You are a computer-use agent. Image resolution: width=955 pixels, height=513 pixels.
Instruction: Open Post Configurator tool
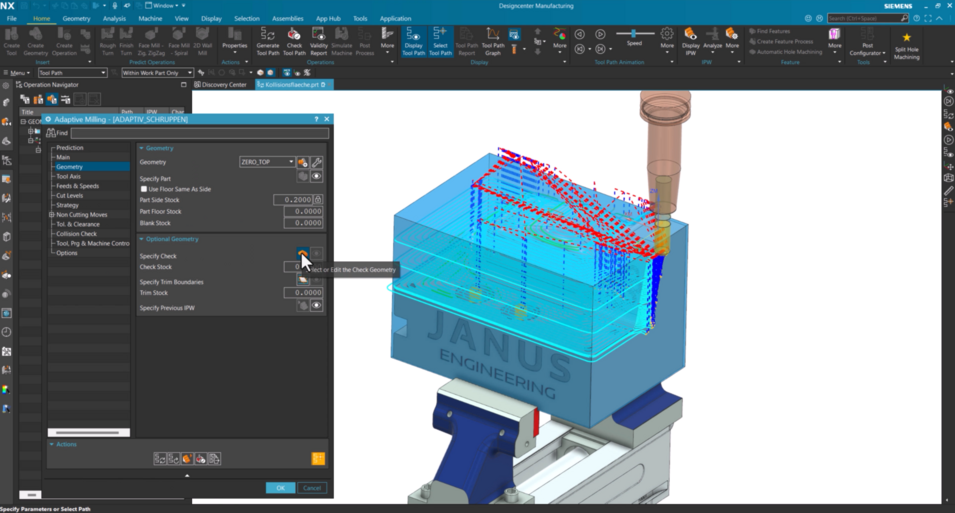click(x=867, y=41)
